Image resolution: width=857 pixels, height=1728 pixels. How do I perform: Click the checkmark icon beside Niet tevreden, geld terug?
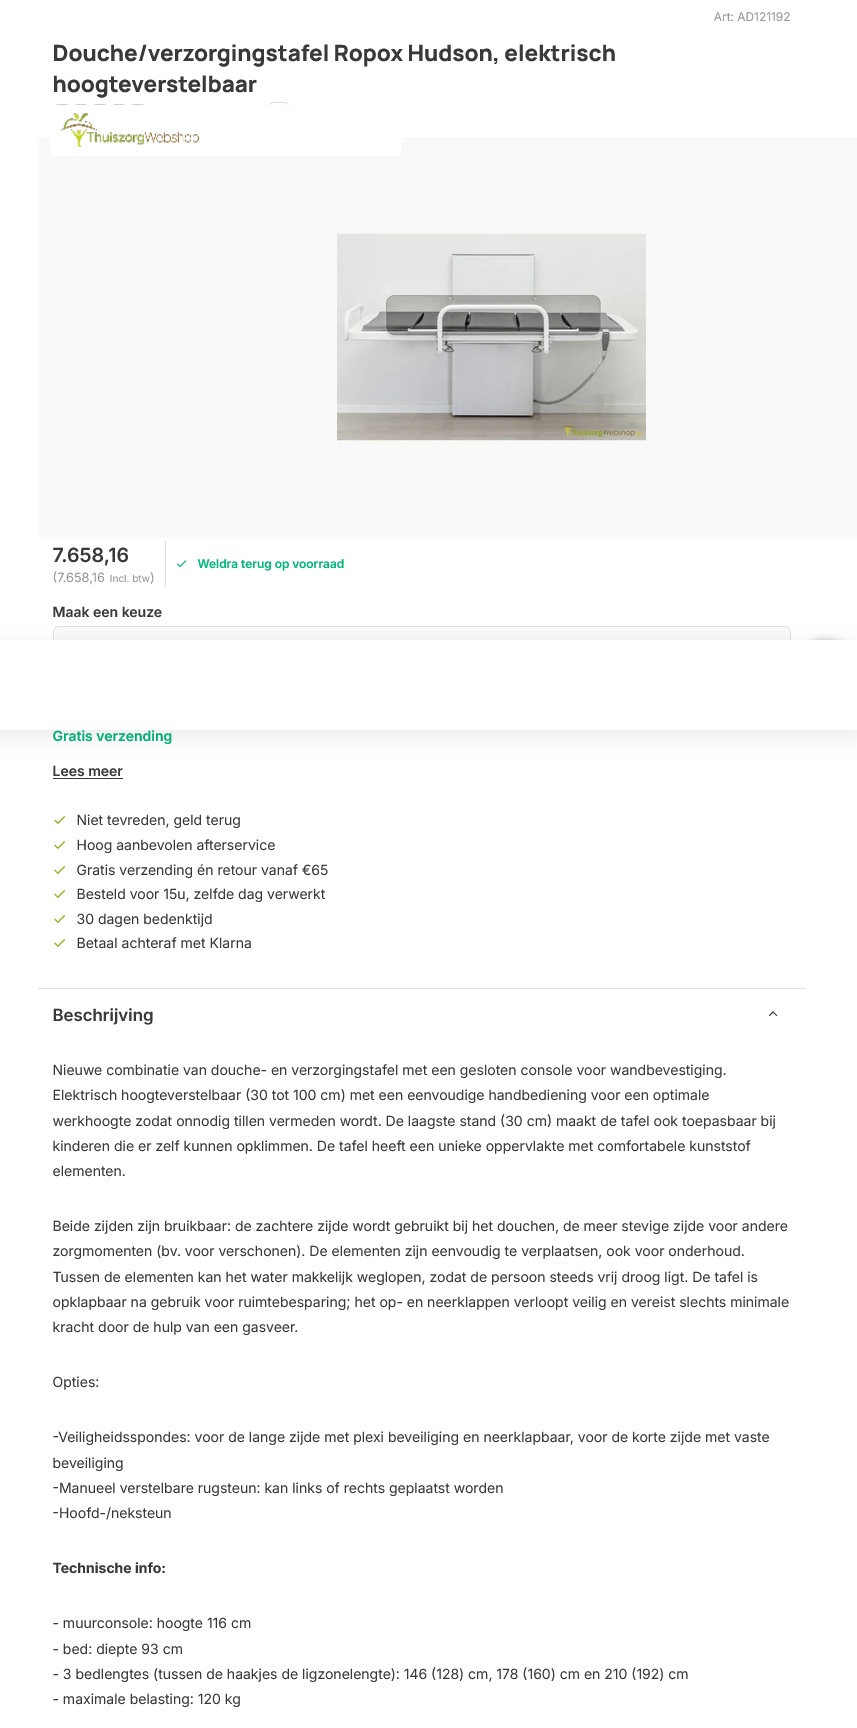coord(59,819)
